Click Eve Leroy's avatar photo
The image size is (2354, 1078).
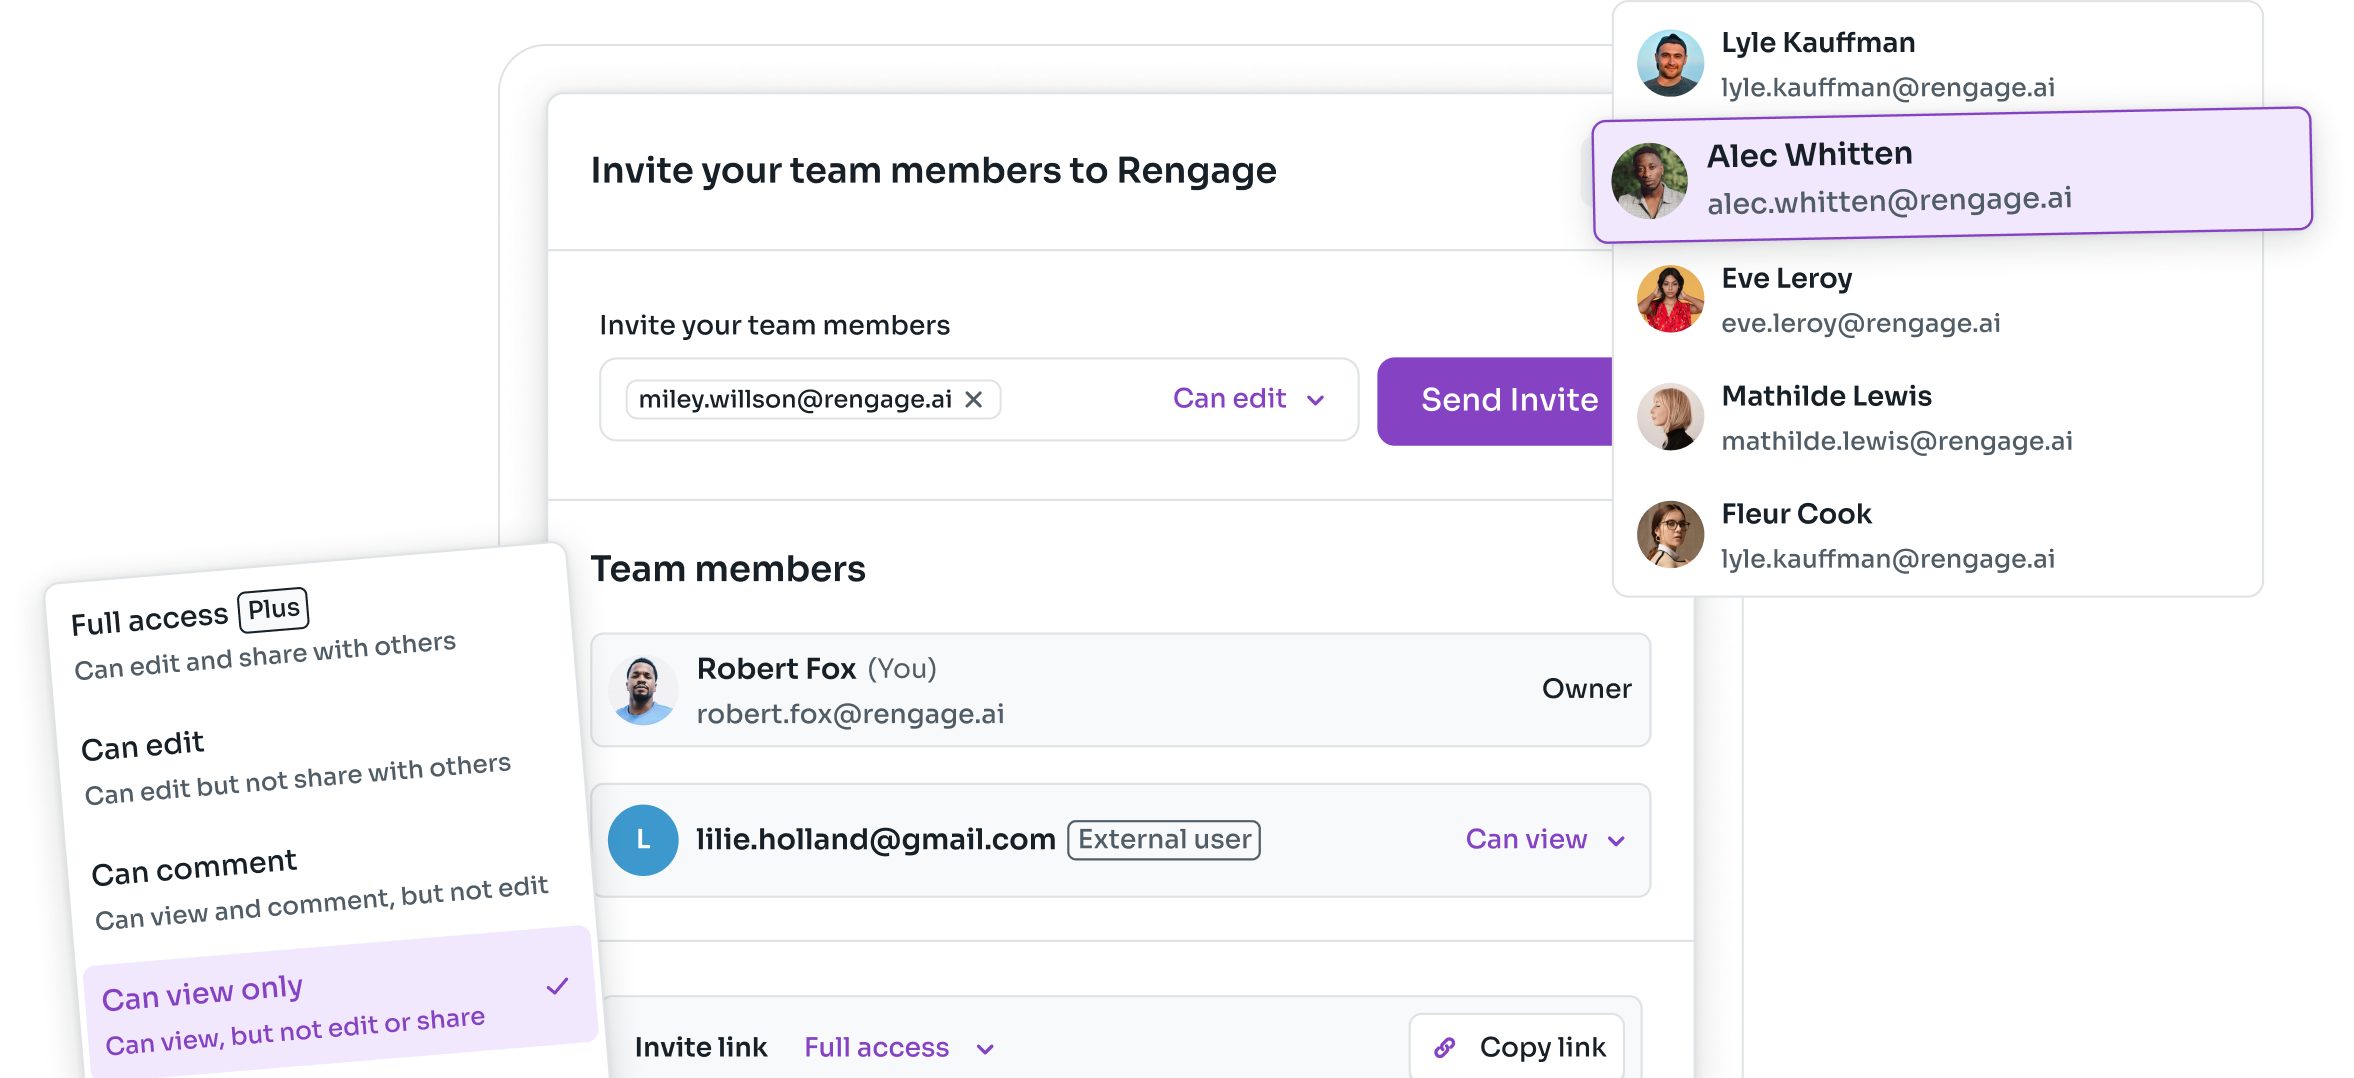click(x=1669, y=299)
